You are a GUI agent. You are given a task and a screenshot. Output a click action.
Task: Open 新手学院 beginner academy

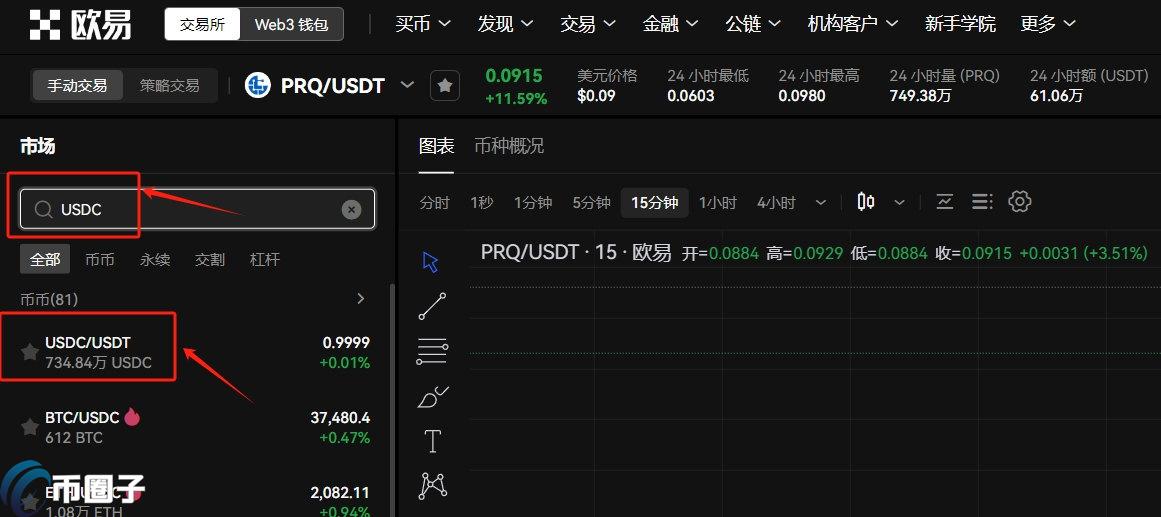[960, 24]
